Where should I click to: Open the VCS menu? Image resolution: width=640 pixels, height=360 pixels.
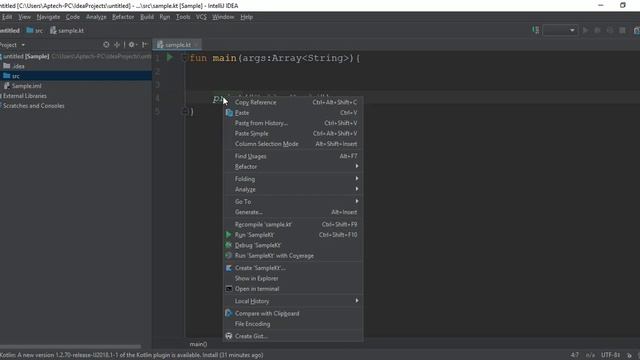201,17
